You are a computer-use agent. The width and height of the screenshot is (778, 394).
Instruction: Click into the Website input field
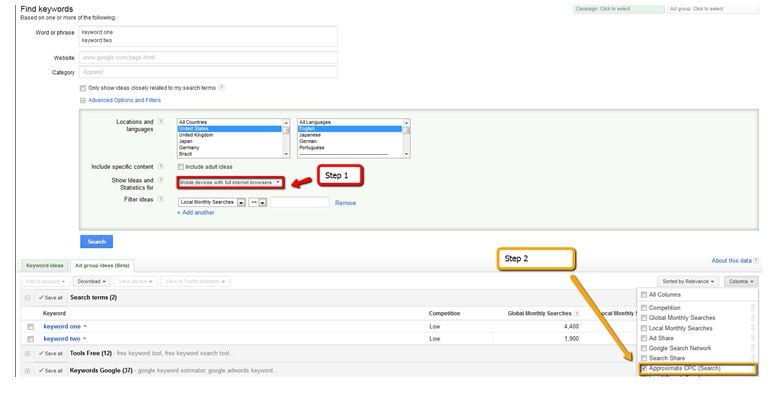(208, 58)
